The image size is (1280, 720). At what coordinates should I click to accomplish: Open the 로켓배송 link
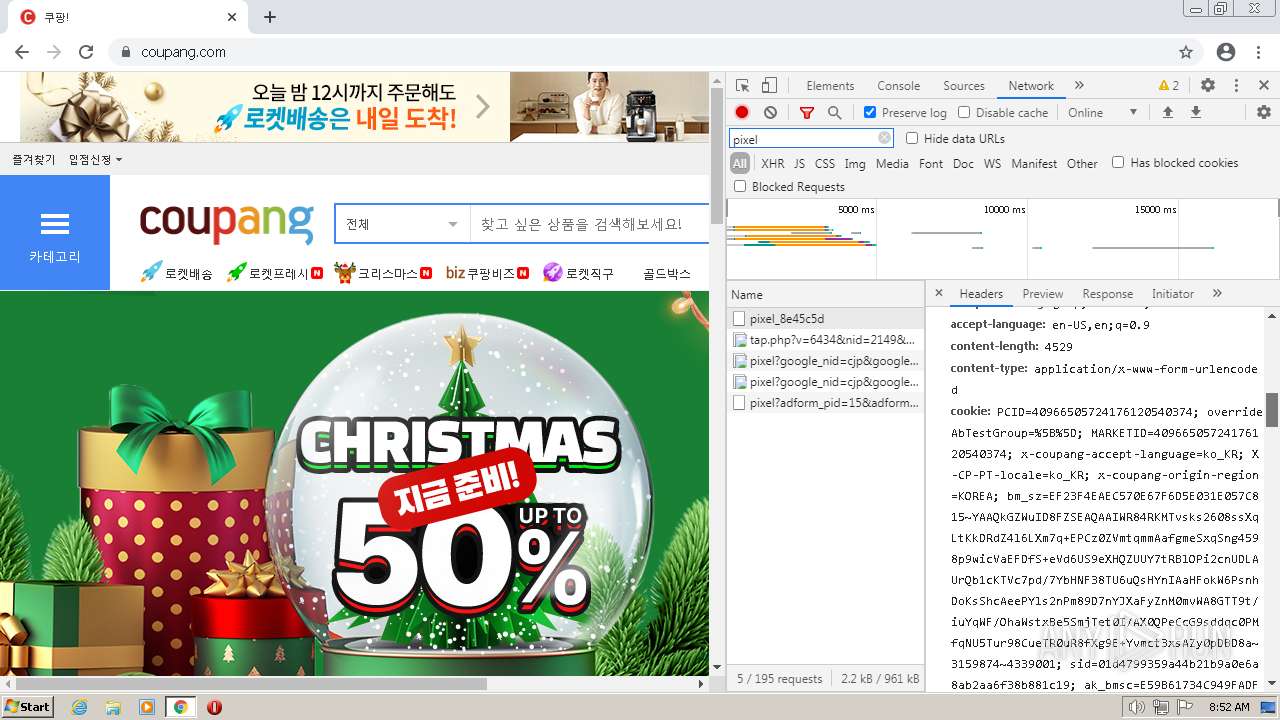click(x=176, y=272)
